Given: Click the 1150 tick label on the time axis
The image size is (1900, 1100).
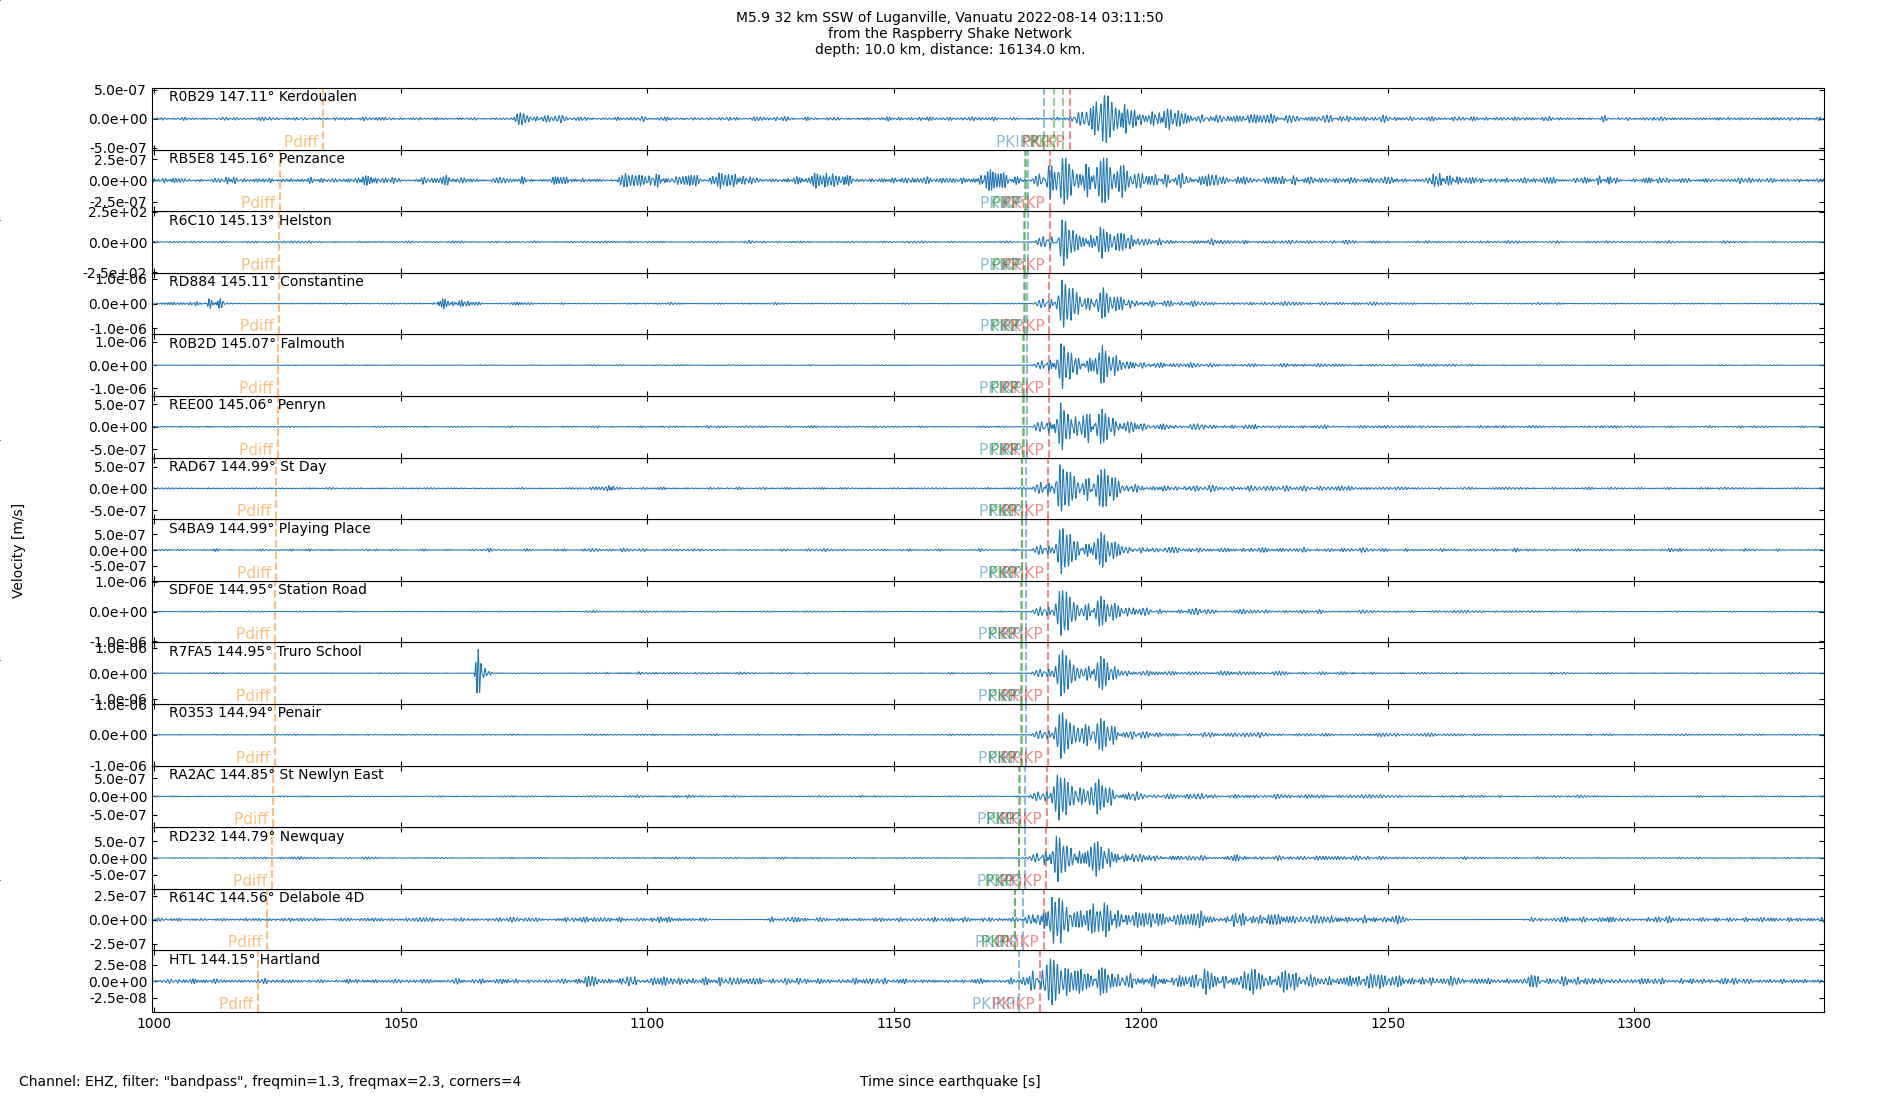Looking at the screenshot, I should click(894, 1024).
